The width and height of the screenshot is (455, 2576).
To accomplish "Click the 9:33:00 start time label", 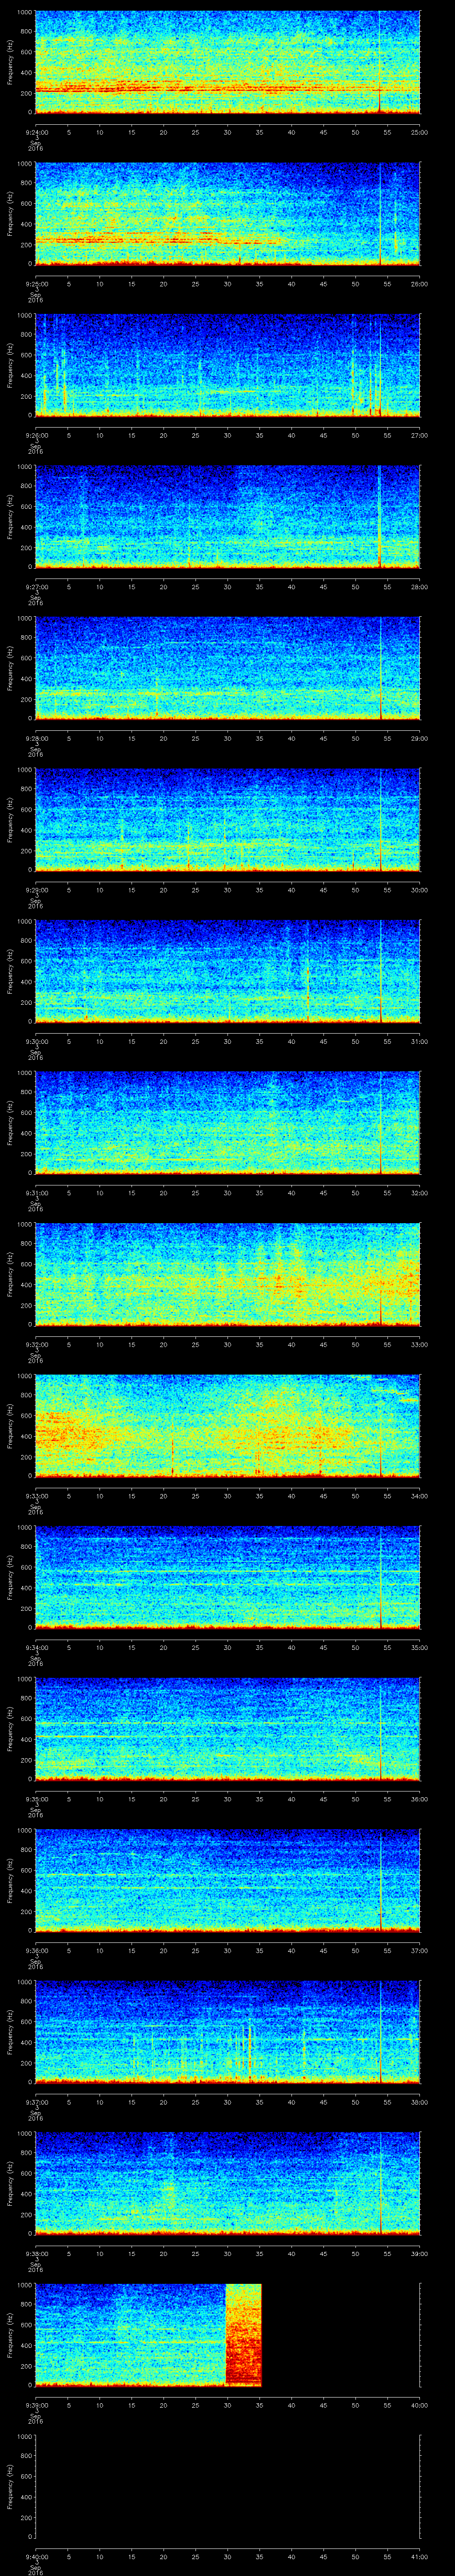I will point(36,1497).
